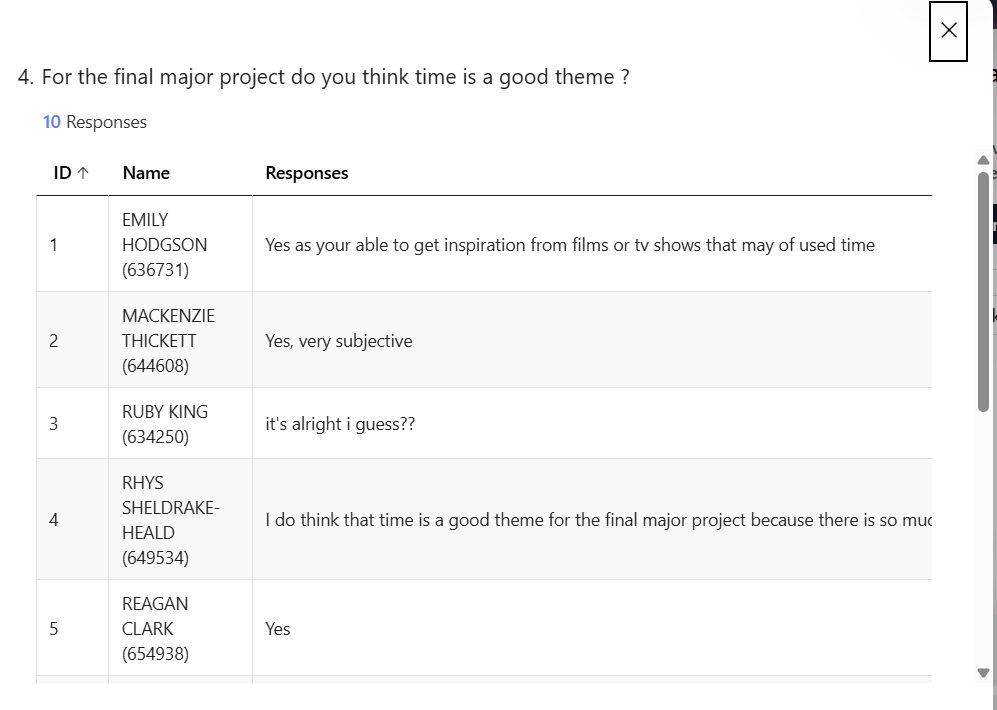Click the question 4 title text

coord(324,77)
